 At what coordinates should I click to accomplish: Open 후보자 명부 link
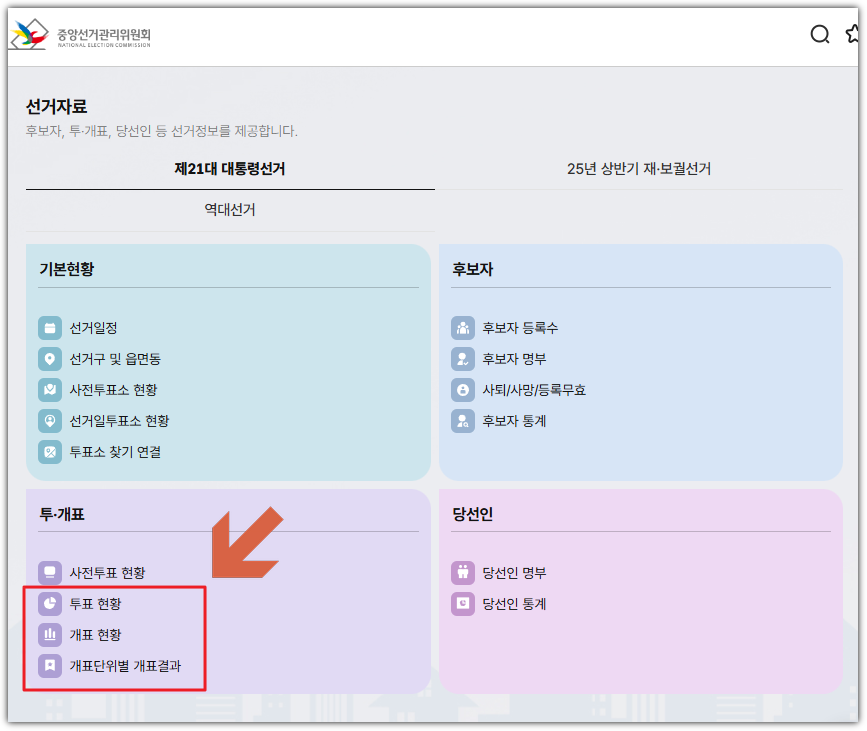coord(514,359)
